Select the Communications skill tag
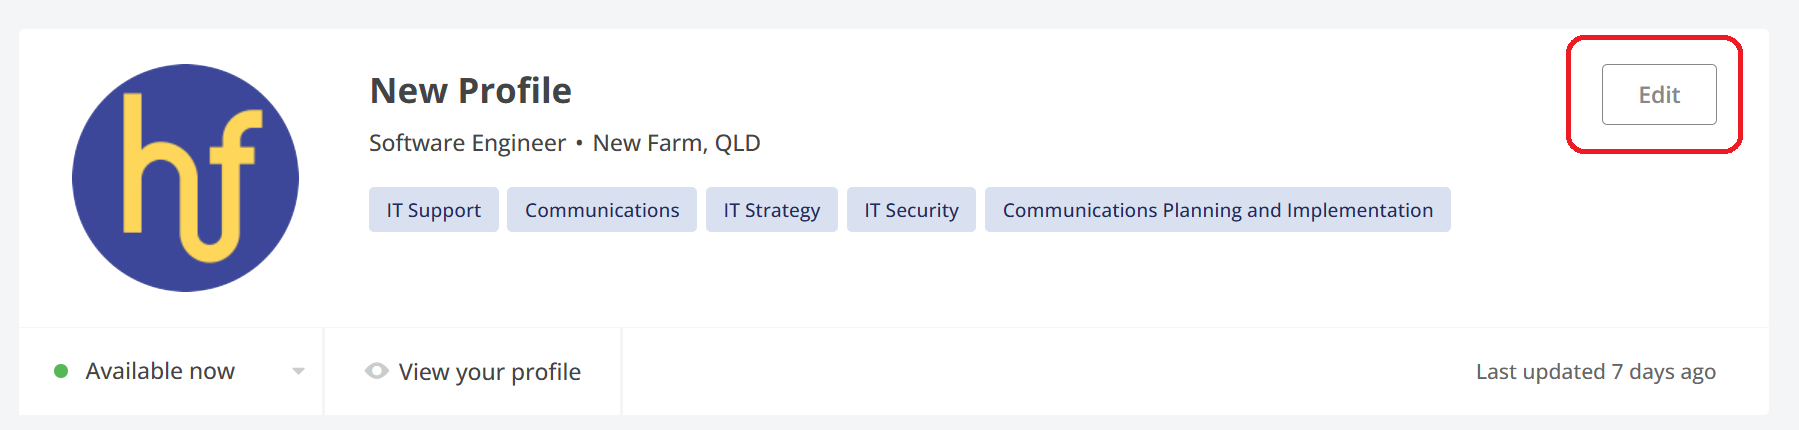Screen dimensions: 1799x430 (601, 210)
